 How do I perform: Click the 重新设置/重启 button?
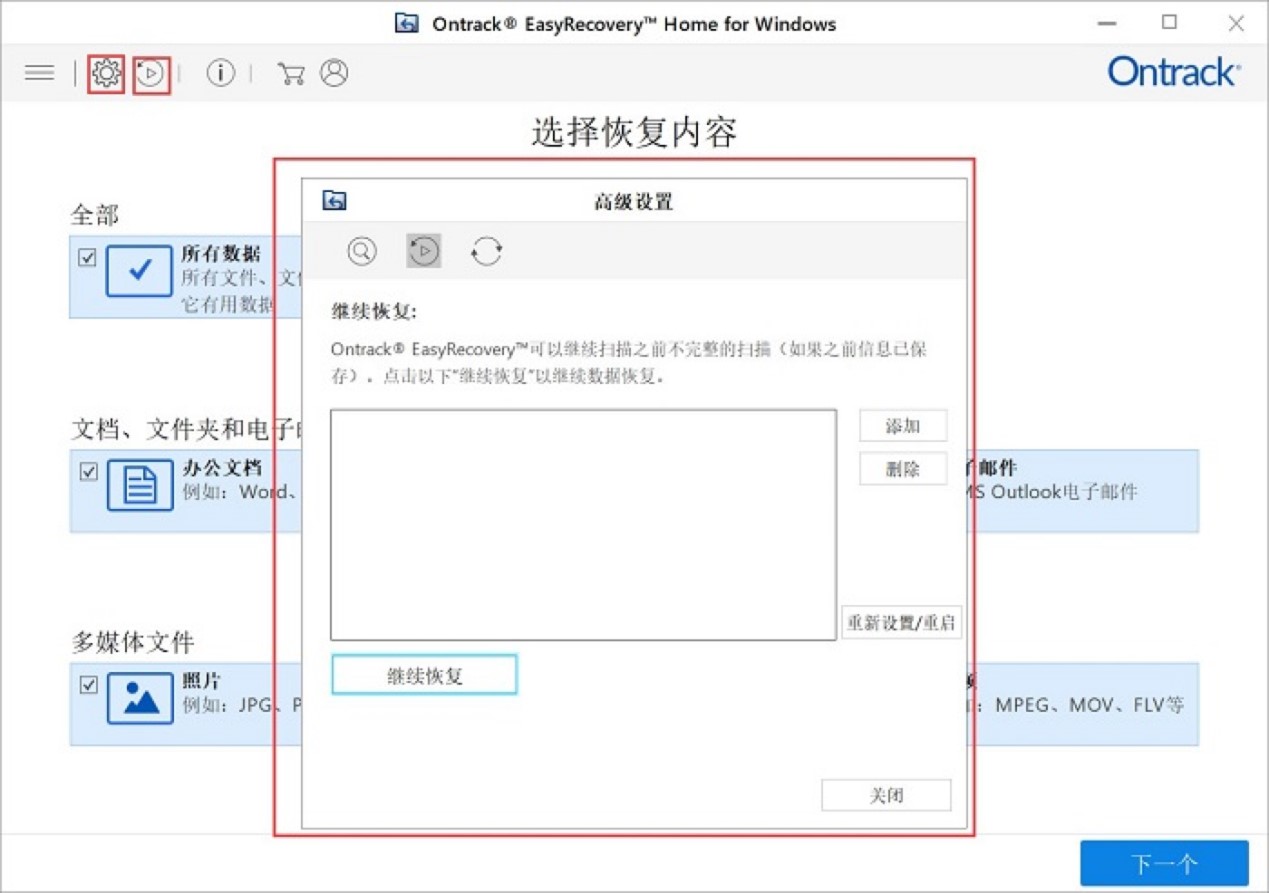(901, 623)
